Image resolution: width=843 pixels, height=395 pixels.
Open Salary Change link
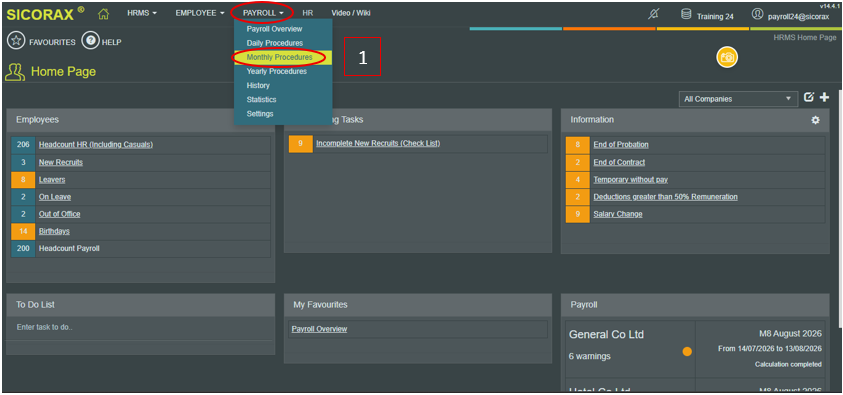click(x=618, y=214)
